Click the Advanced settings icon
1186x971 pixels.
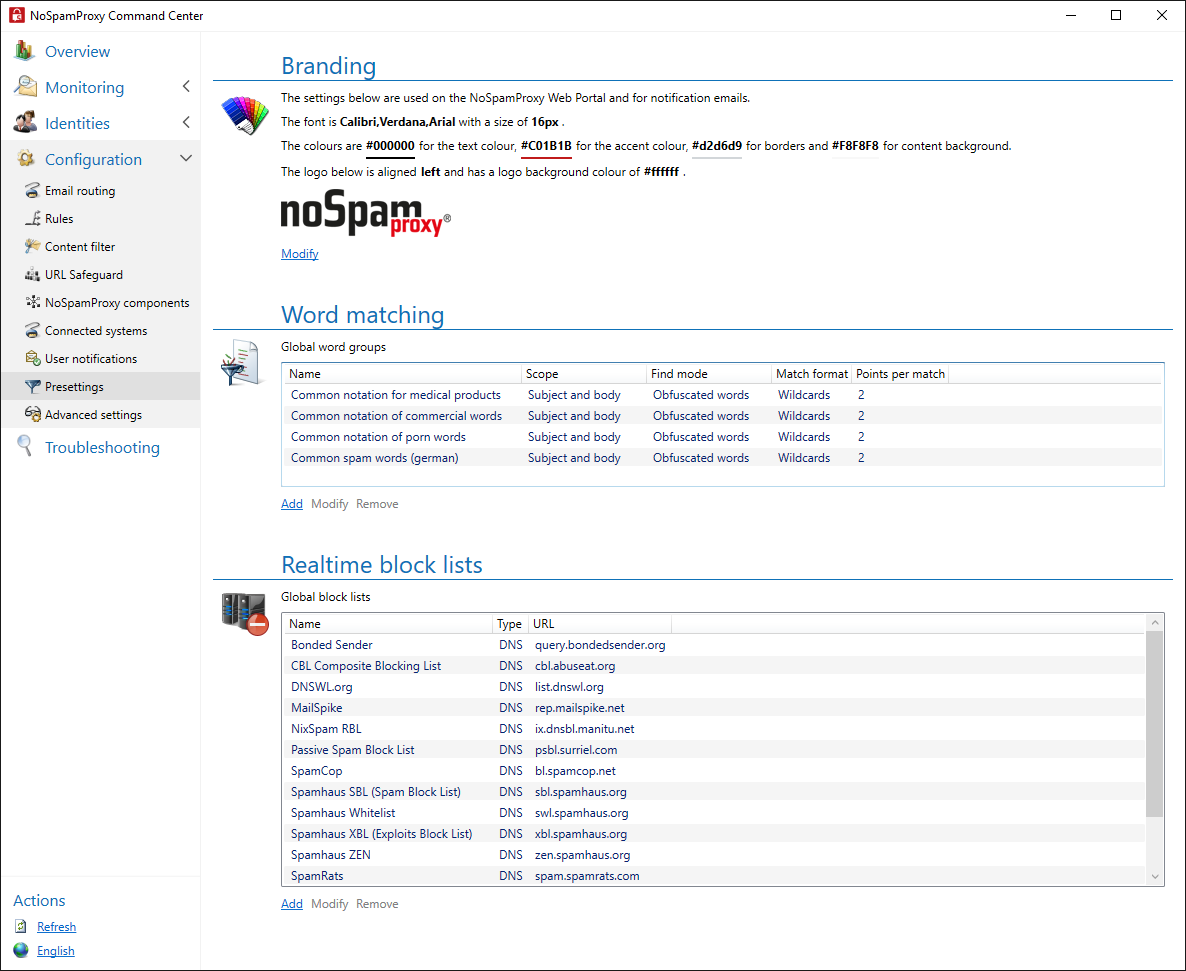tap(33, 414)
